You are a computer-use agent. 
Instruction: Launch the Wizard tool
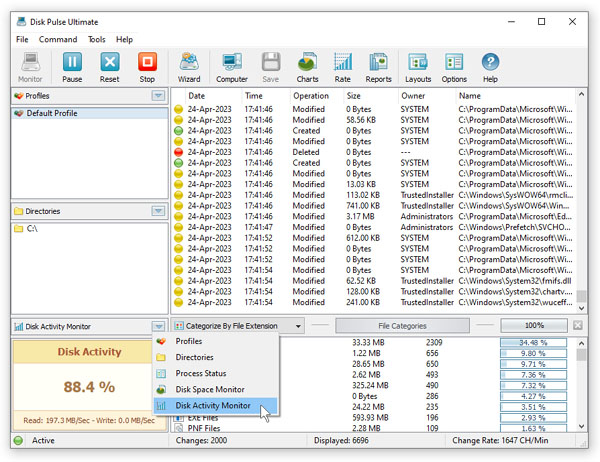pyautogui.click(x=189, y=67)
